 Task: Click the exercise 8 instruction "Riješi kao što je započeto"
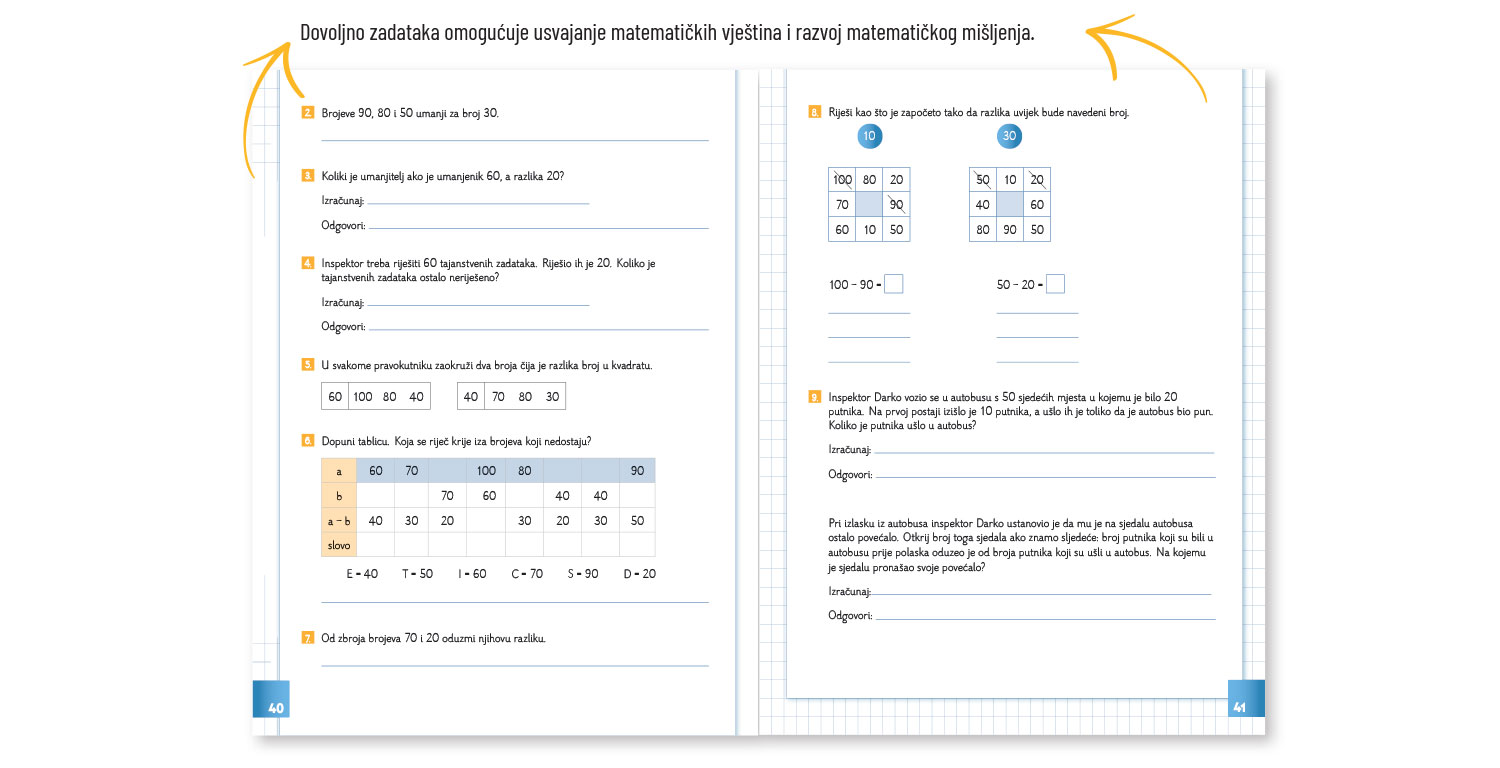click(978, 113)
